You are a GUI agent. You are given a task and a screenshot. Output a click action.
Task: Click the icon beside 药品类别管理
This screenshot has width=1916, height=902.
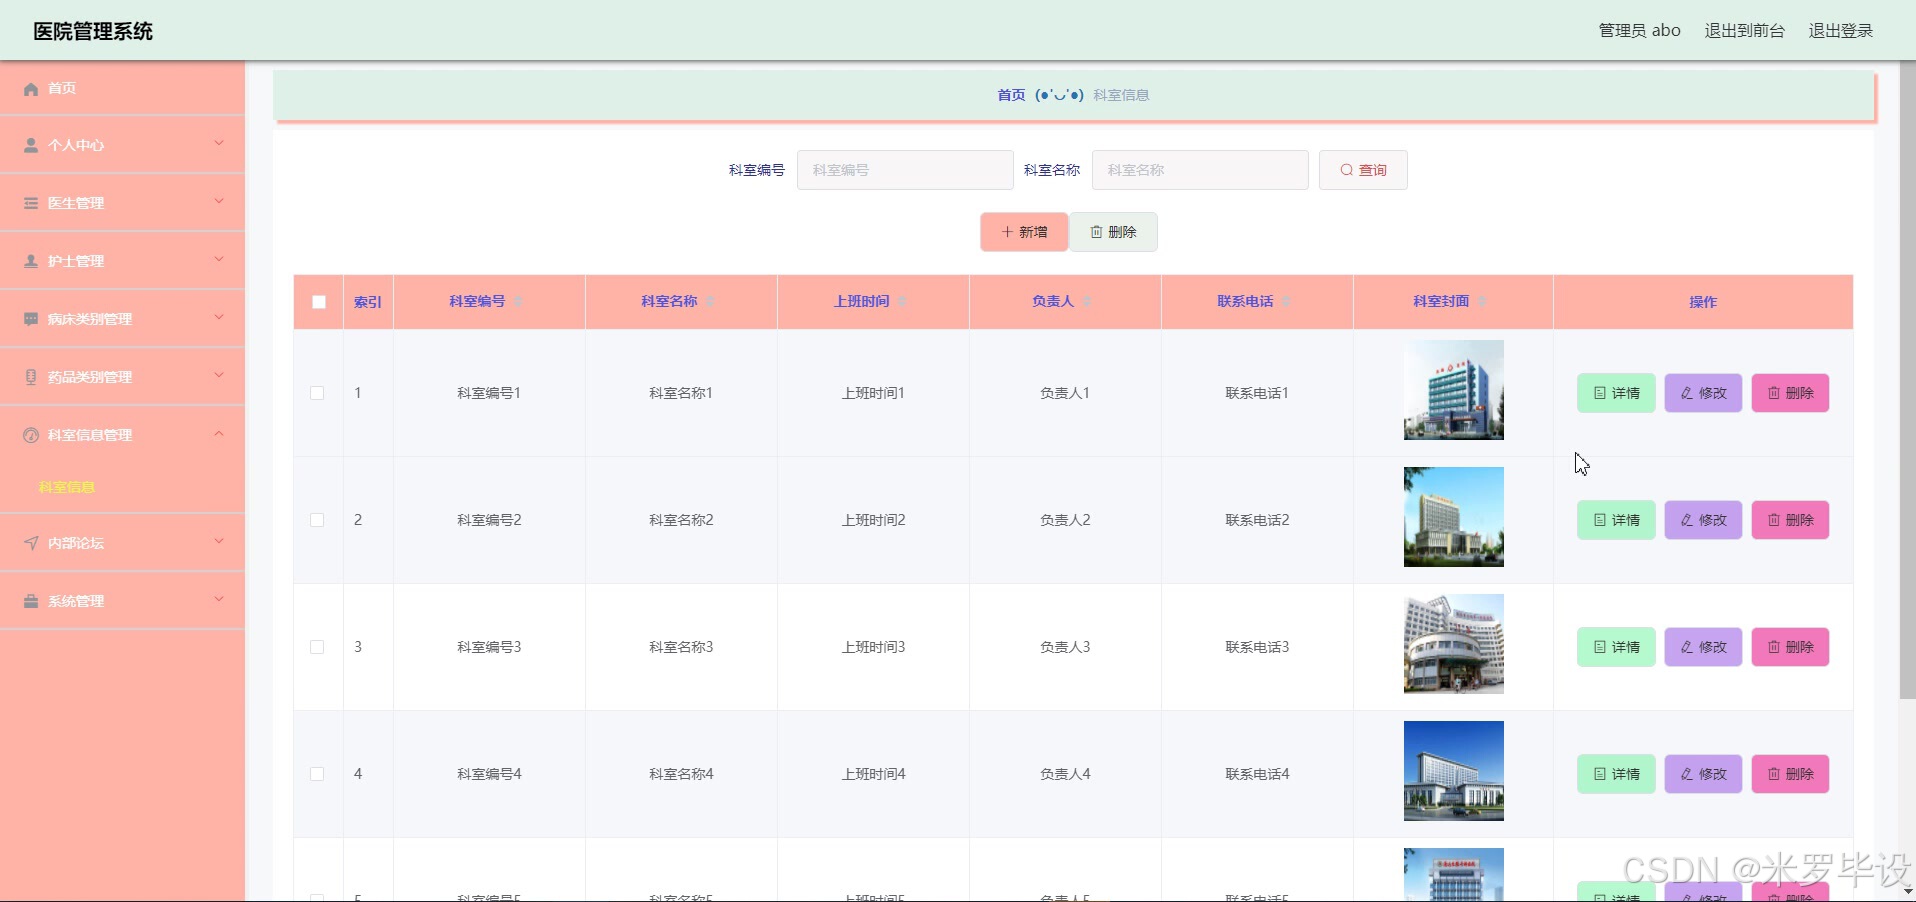31,377
